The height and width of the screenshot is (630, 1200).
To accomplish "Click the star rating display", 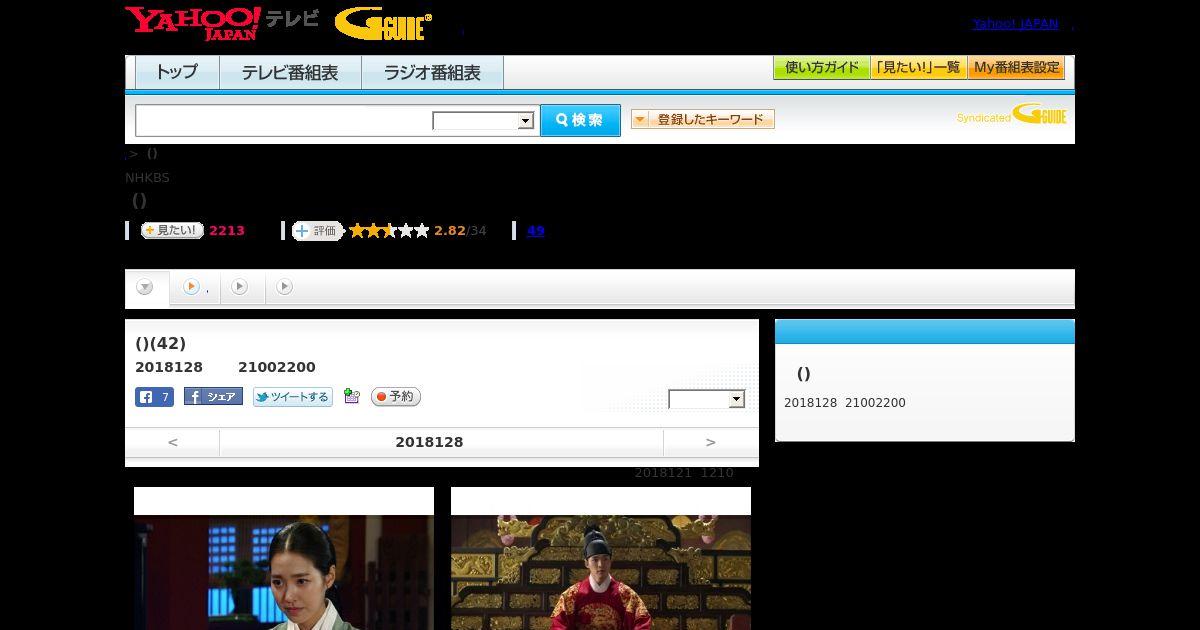I will pyautogui.click(x=389, y=231).
